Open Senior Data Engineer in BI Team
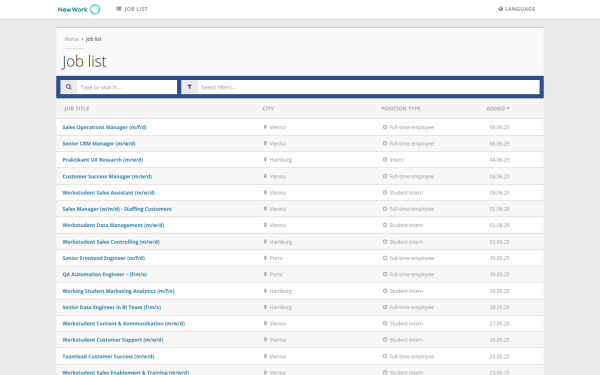Viewport: 600px width, 375px height. tap(112, 307)
